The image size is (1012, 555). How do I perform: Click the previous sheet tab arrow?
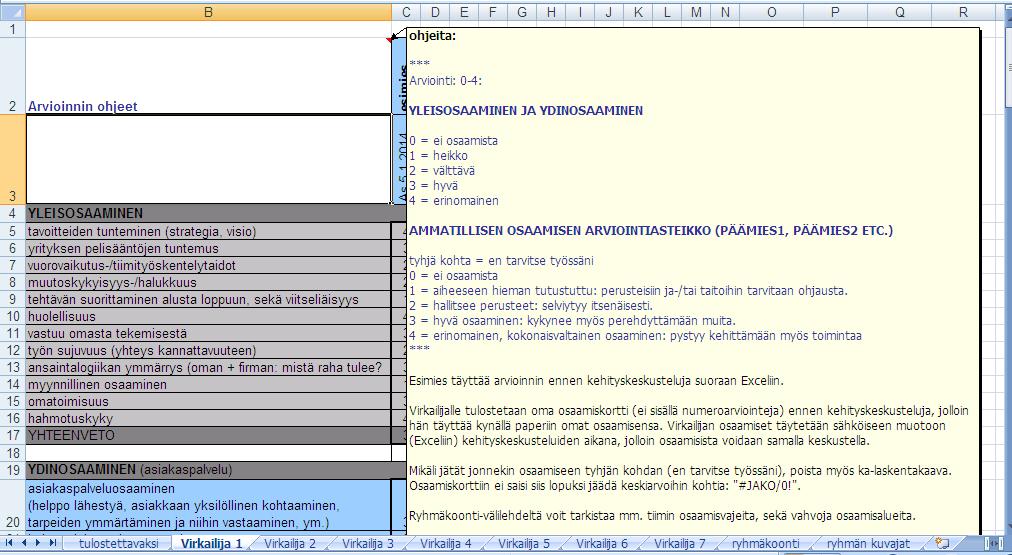click(24, 543)
